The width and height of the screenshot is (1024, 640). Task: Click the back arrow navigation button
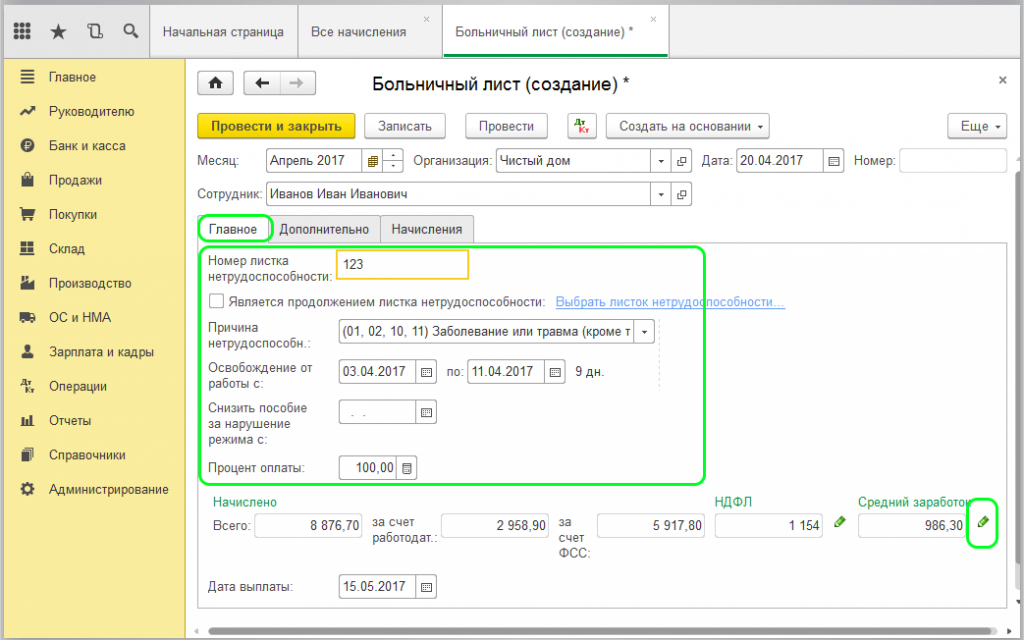click(263, 83)
